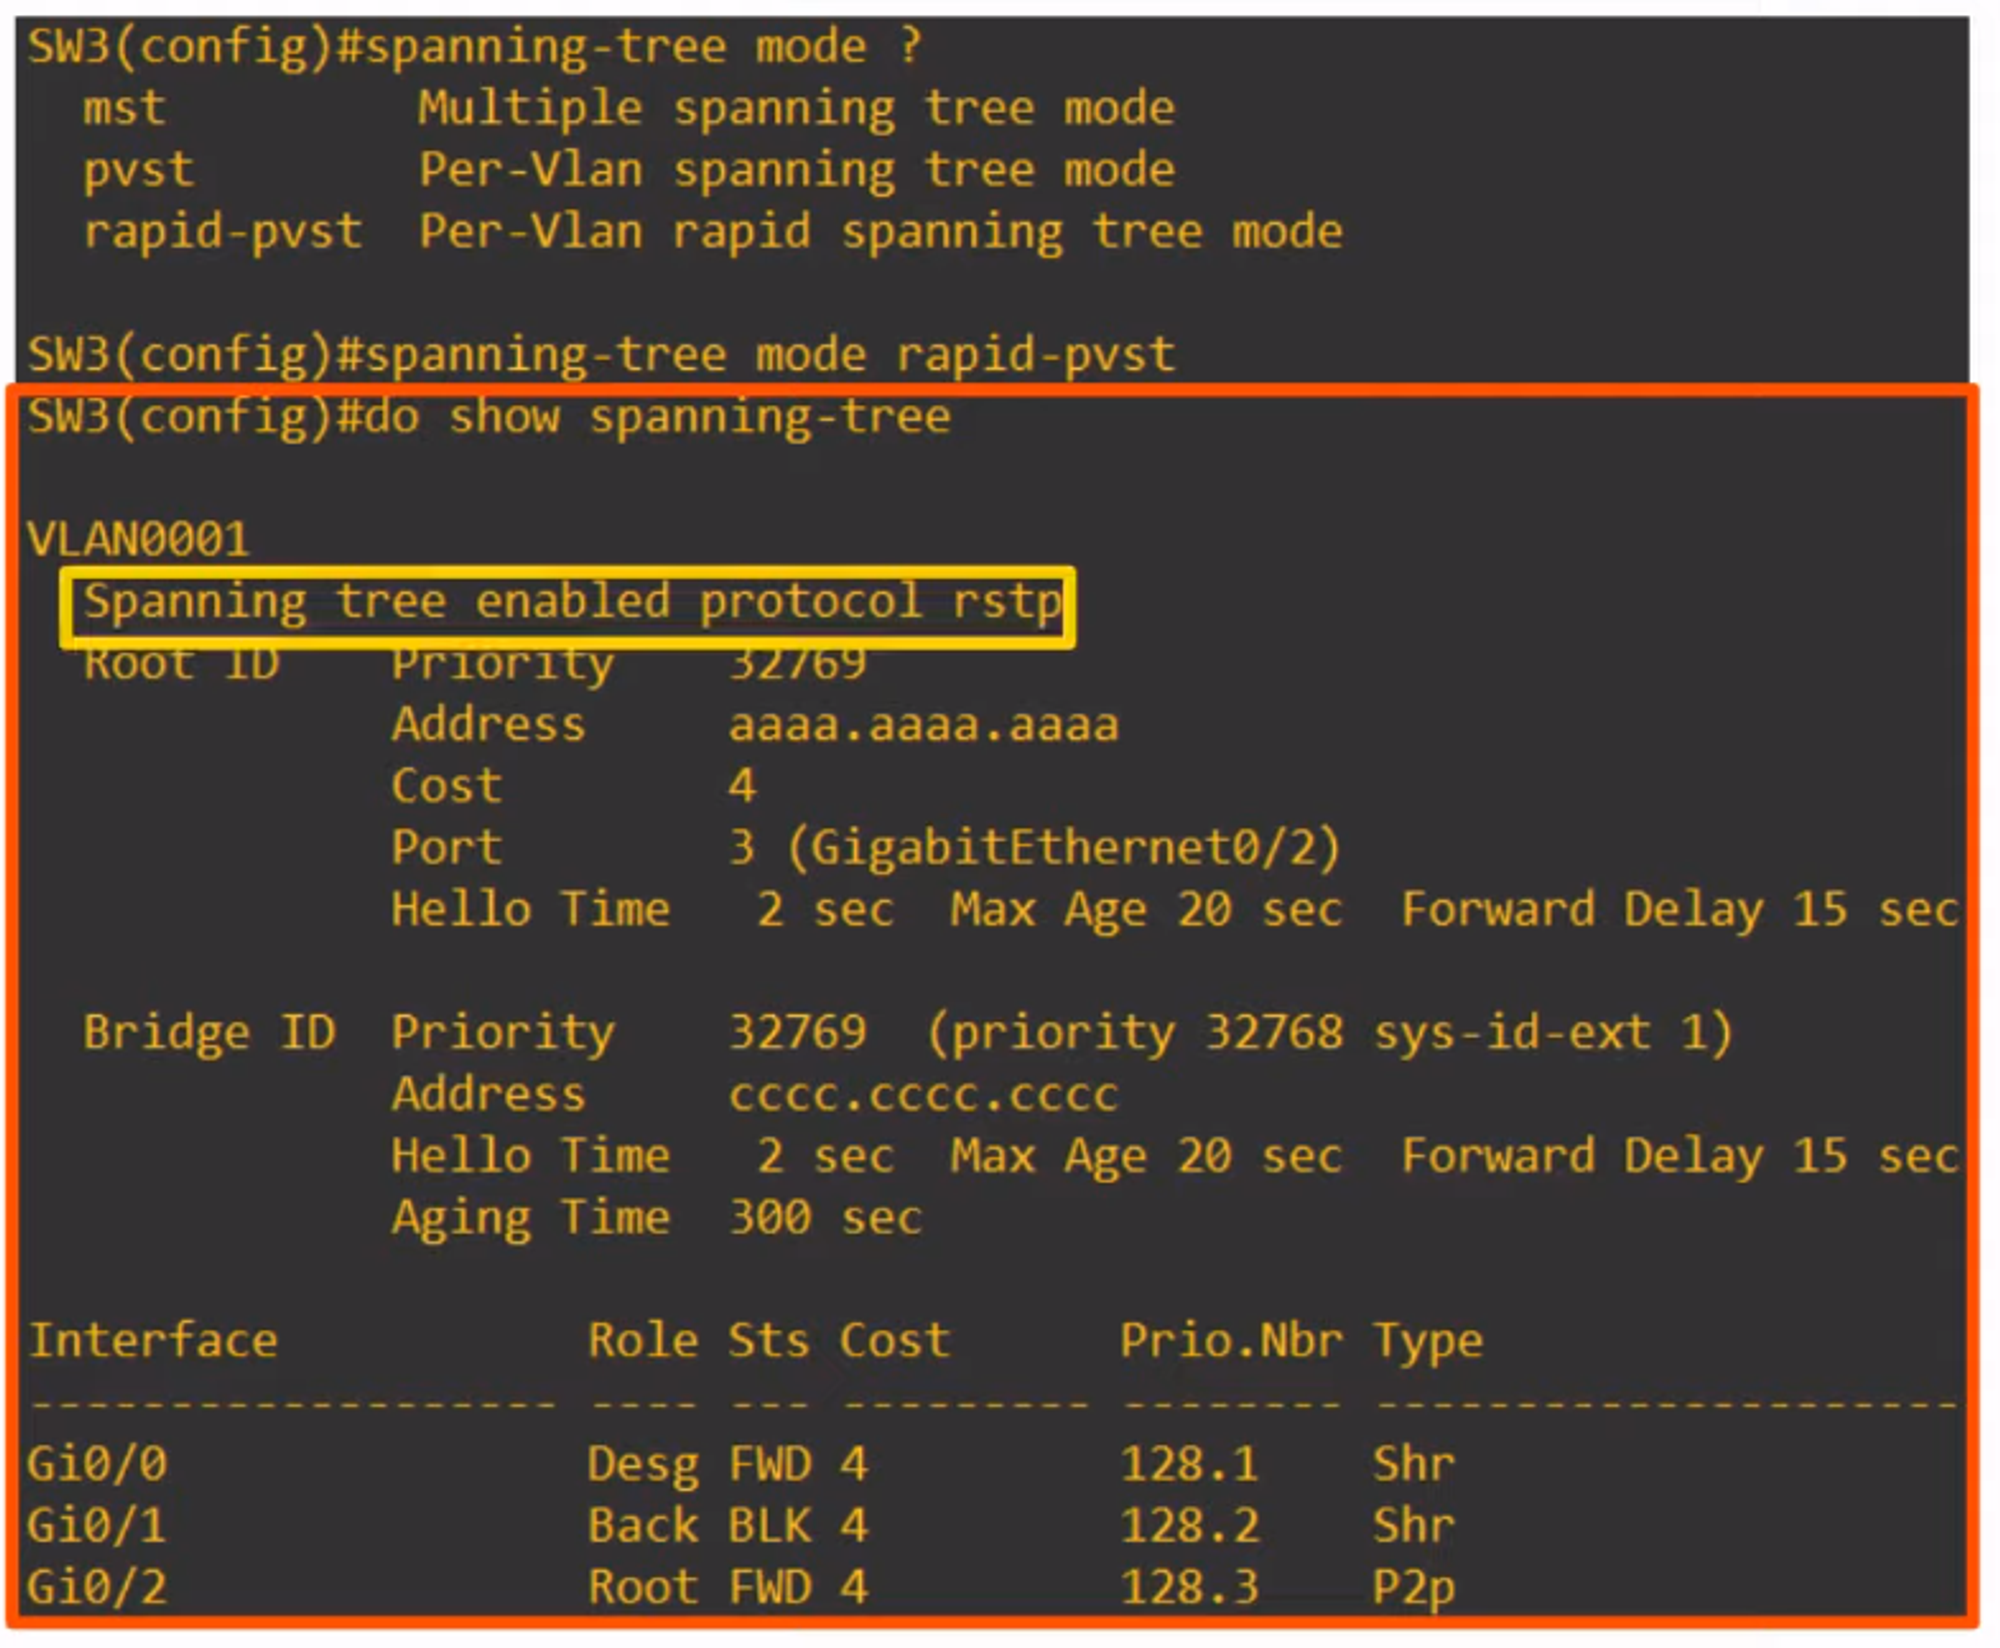This screenshot has height=1648, width=2000.
Task: Click the Gi0/0 interface row
Action: [x=97, y=1465]
